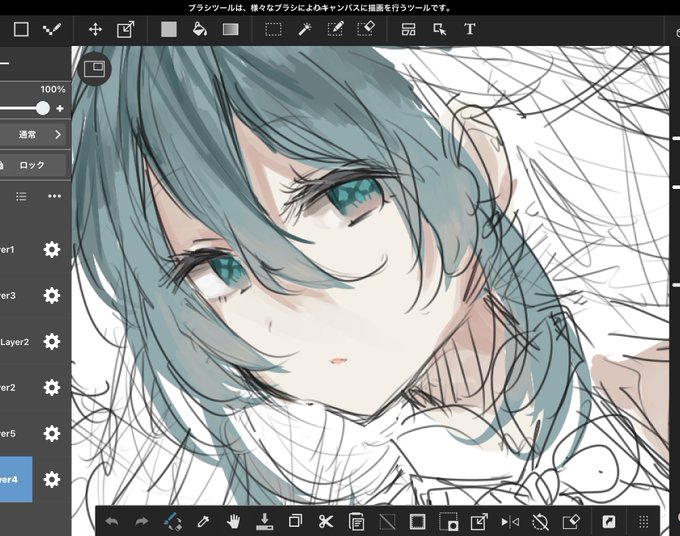The width and height of the screenshot is (680, 536).
Task: Invert the selection in the bottom bar
Action: click(448, 522)
